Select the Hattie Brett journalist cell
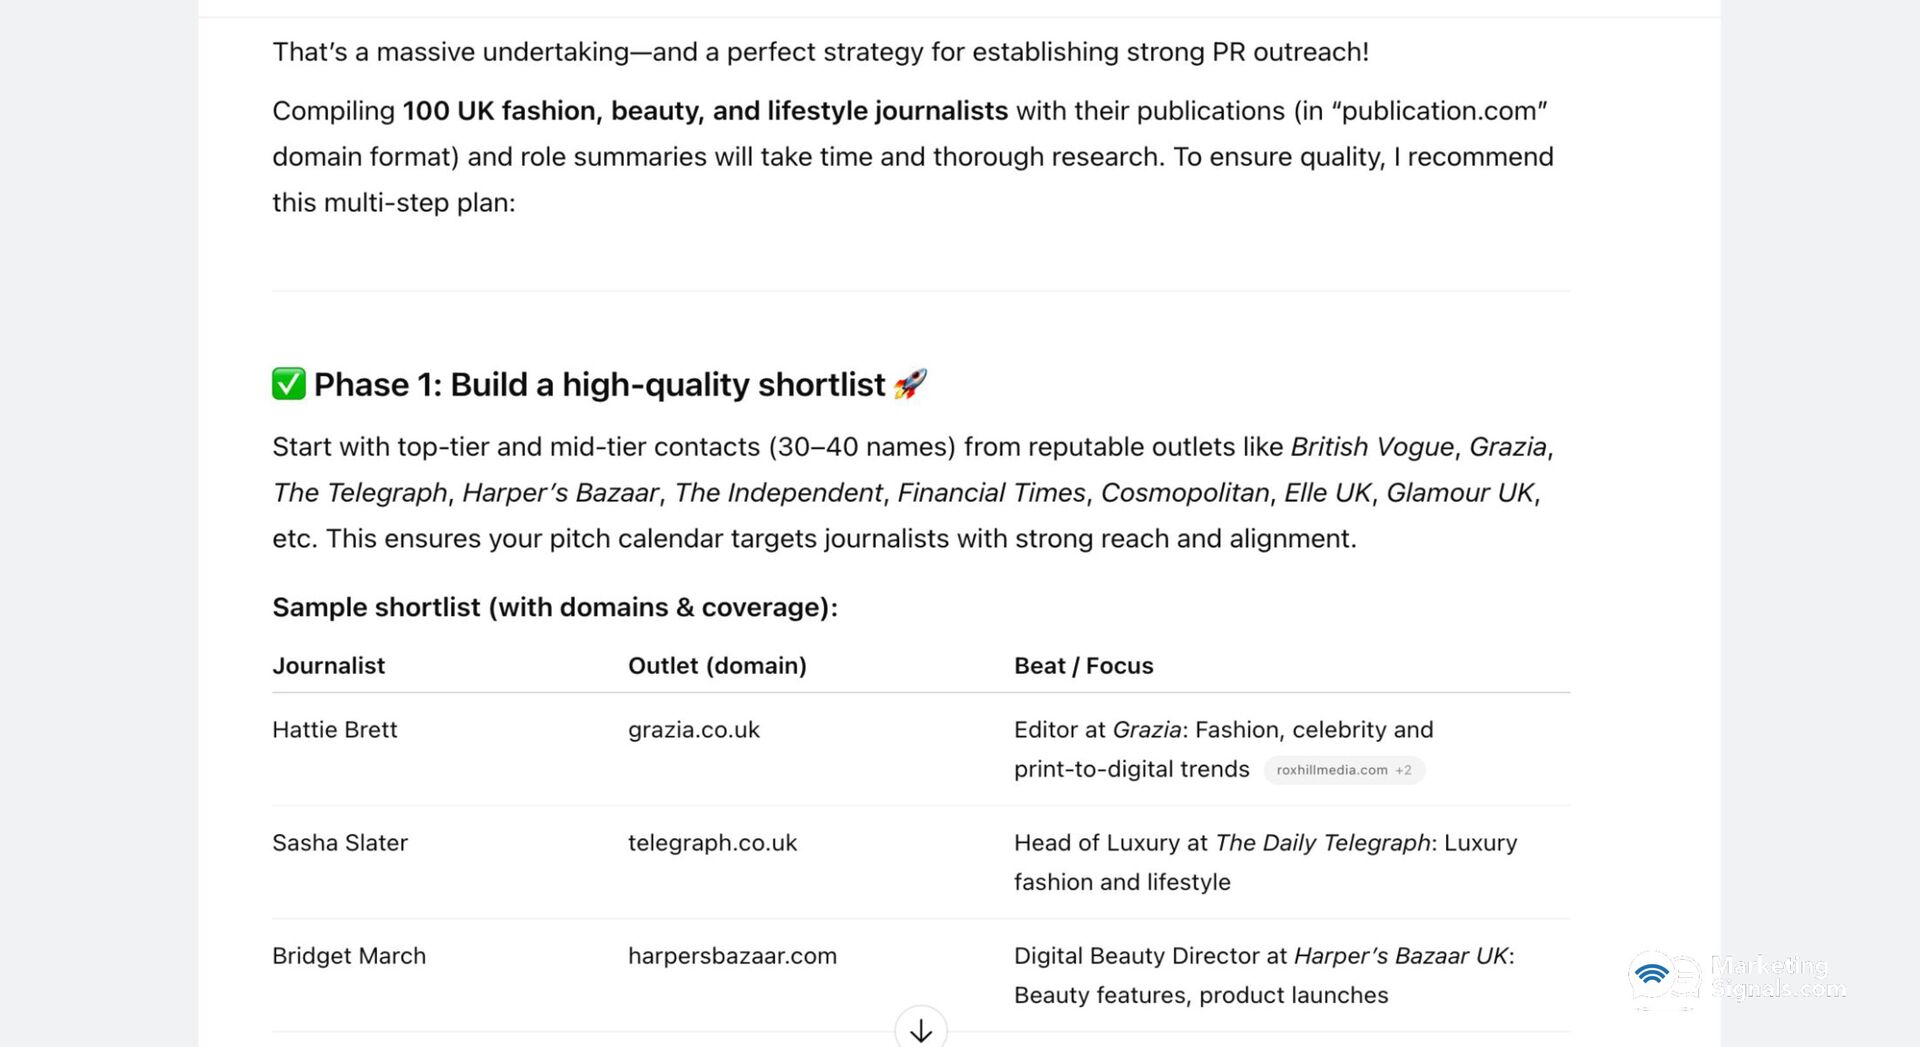The image size is (1920, 1047). click(334, 730)
